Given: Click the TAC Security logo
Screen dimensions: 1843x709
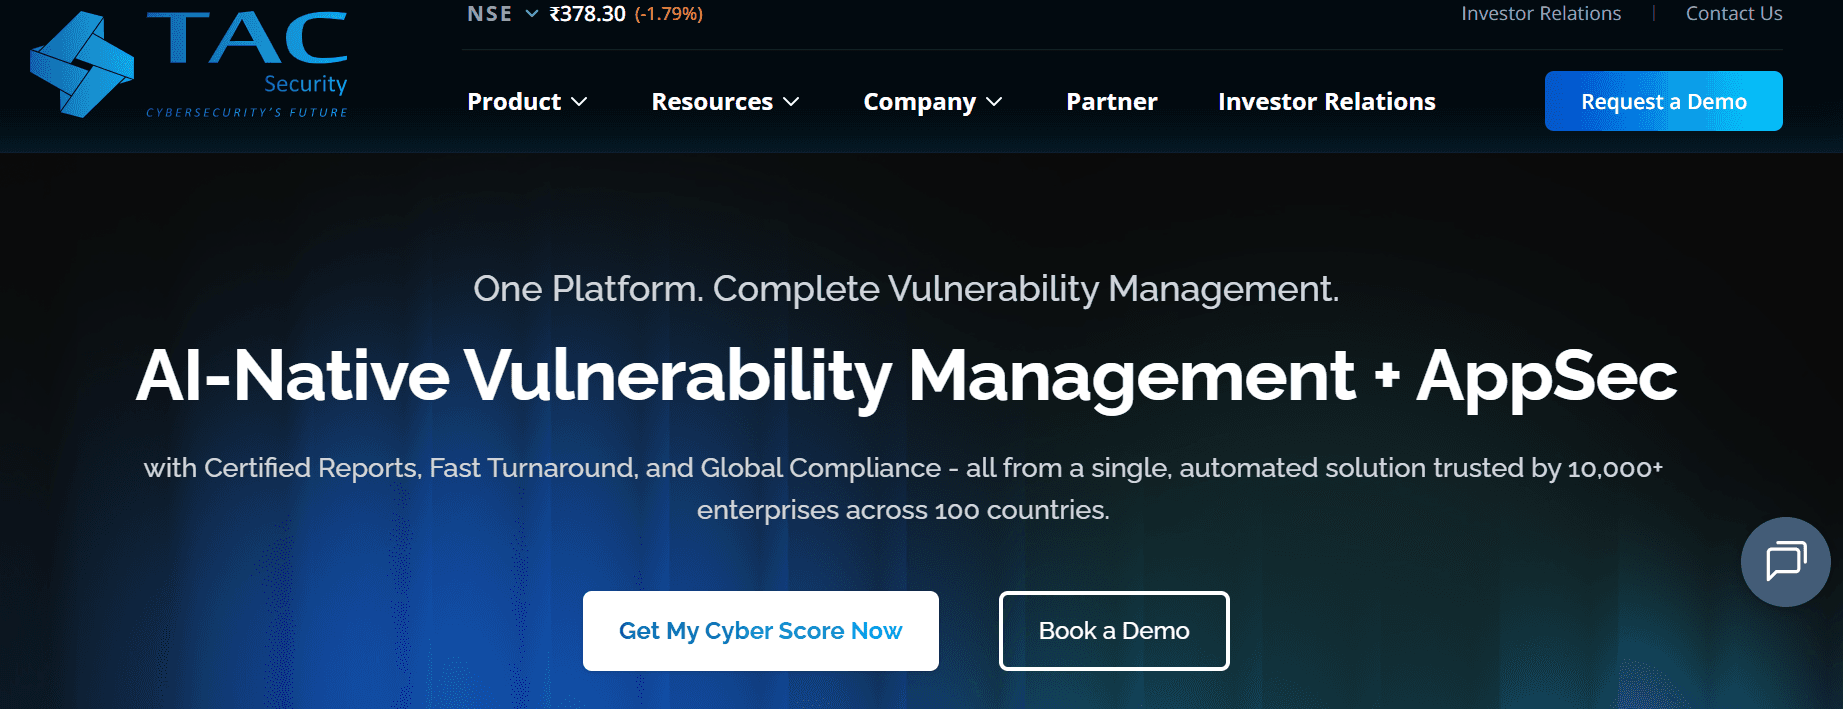Looking at the screenshot, I should point(189,64).
